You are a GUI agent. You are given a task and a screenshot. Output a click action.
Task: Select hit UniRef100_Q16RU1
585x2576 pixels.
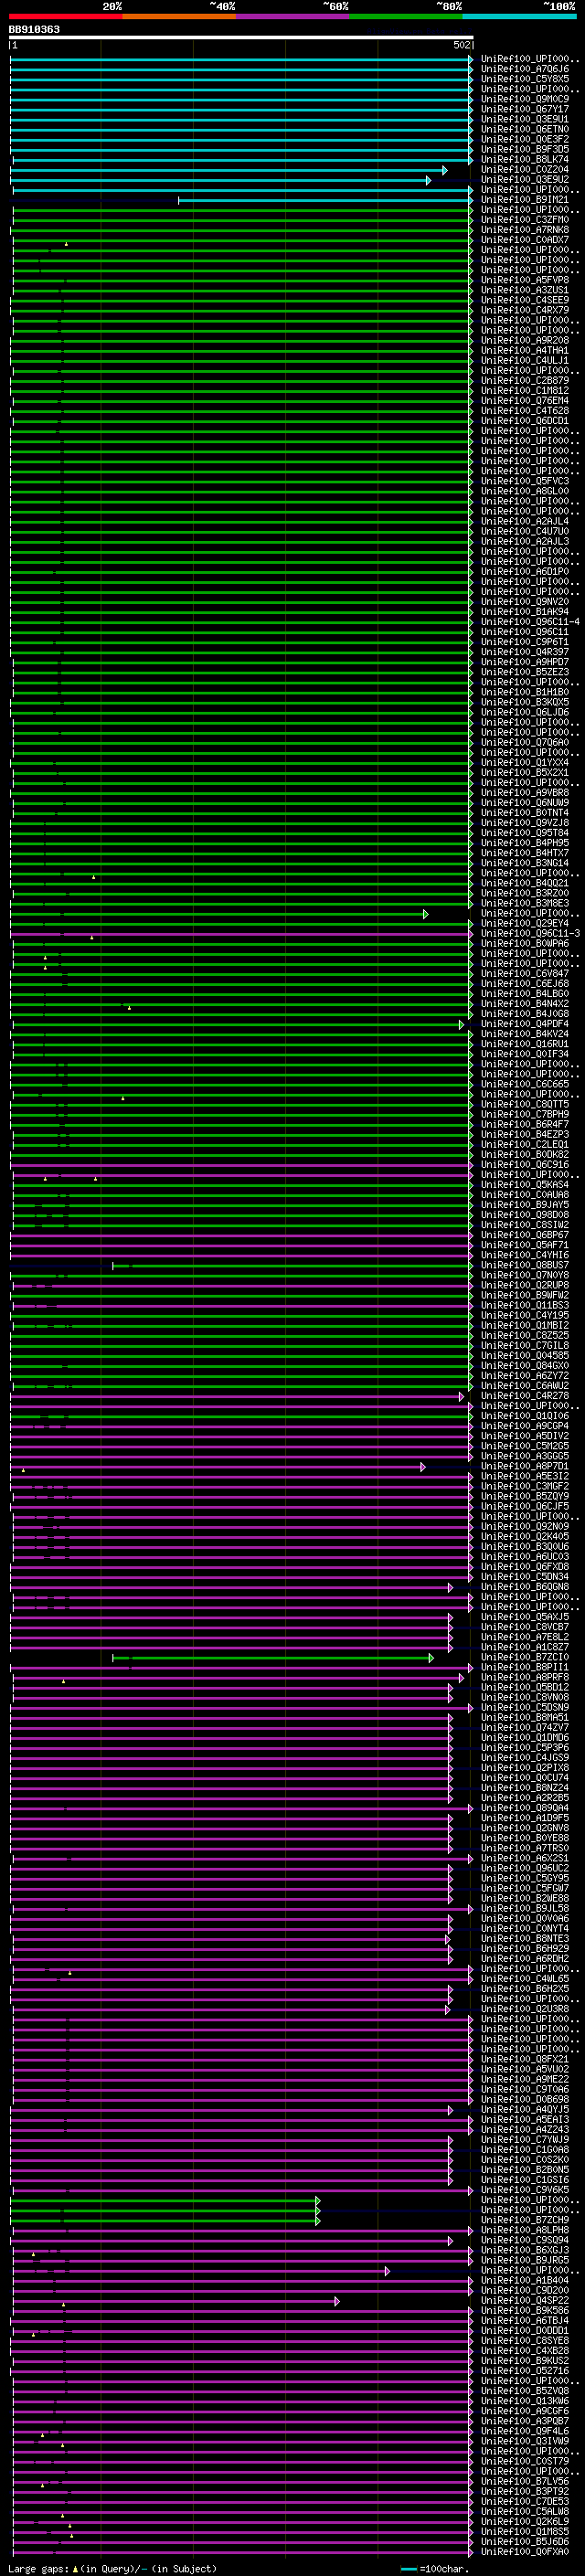coord(525,1044)
